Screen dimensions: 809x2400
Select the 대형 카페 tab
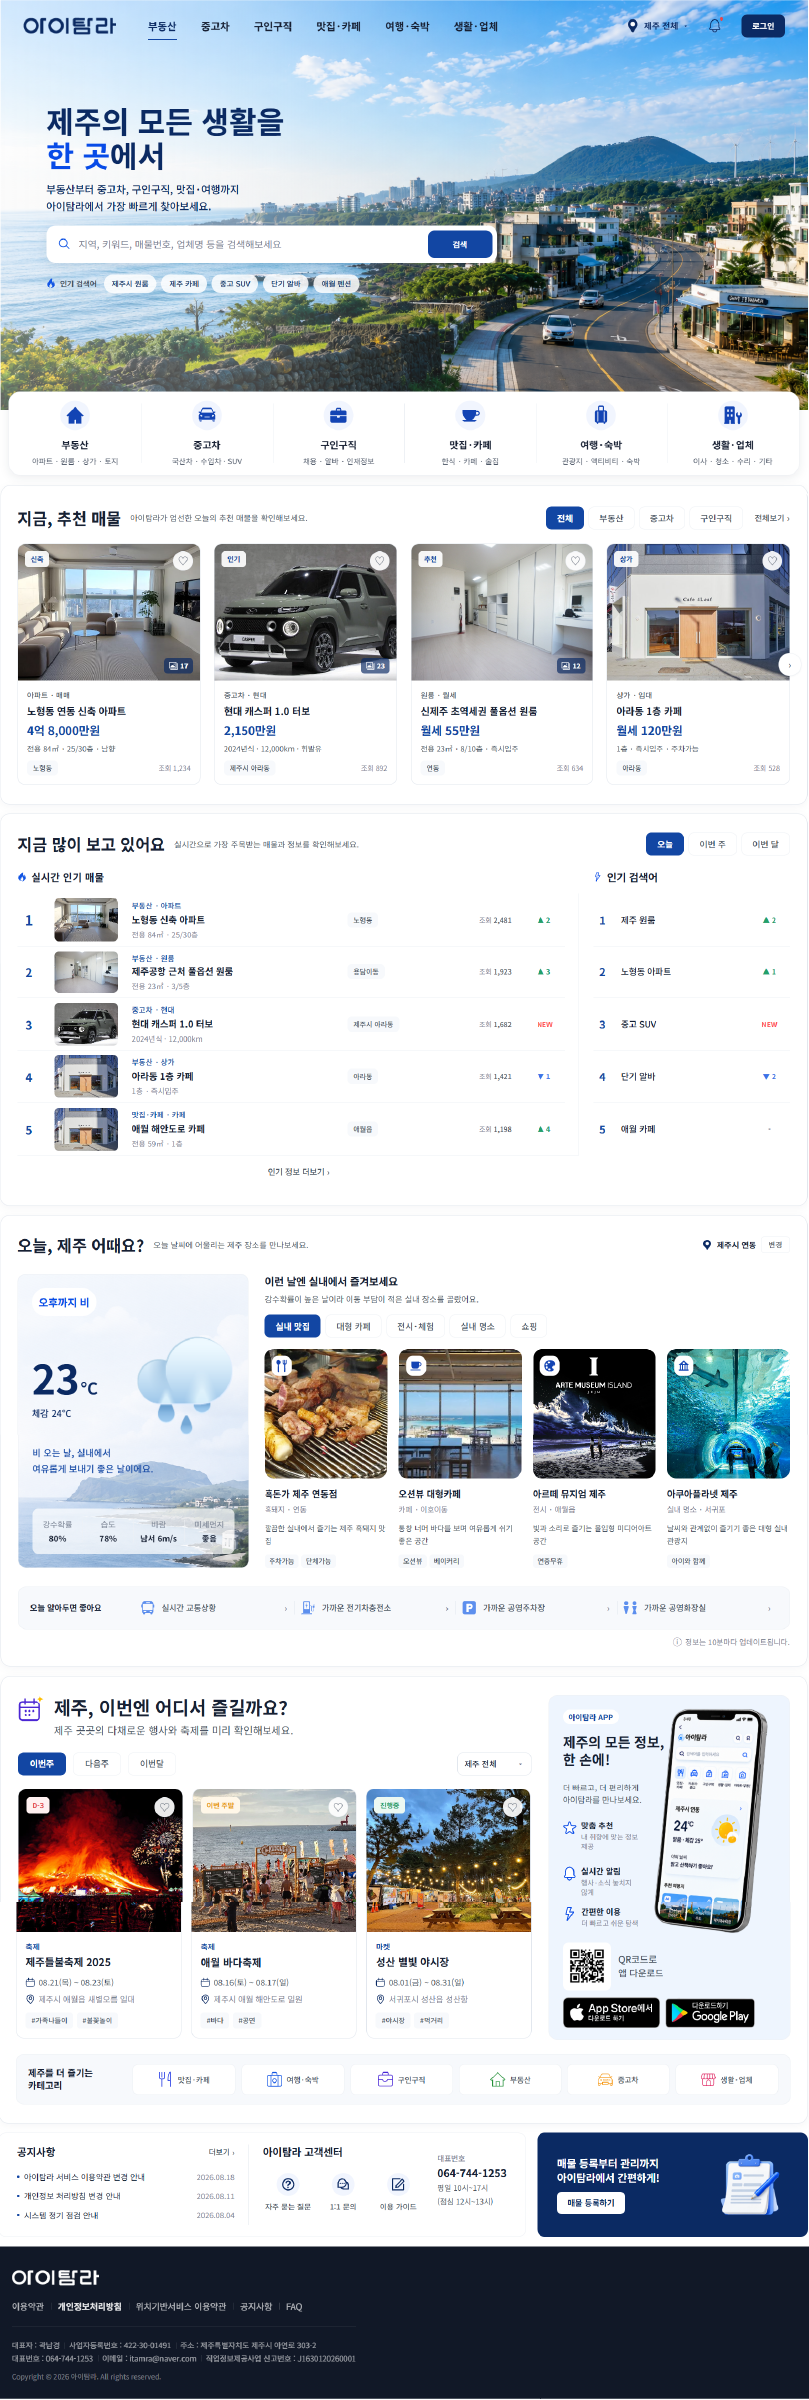click(x=353, y=1326)
